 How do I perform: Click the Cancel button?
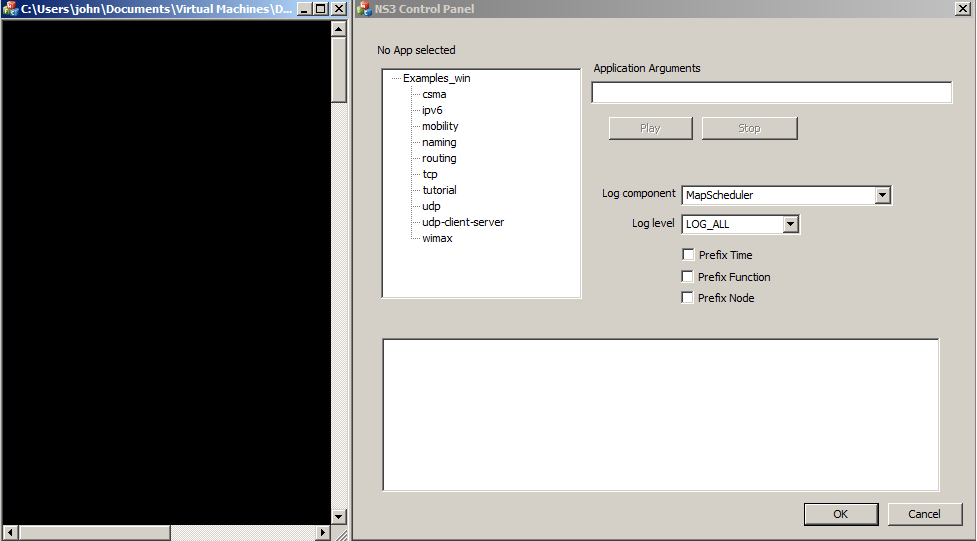(x=925, y=514)
